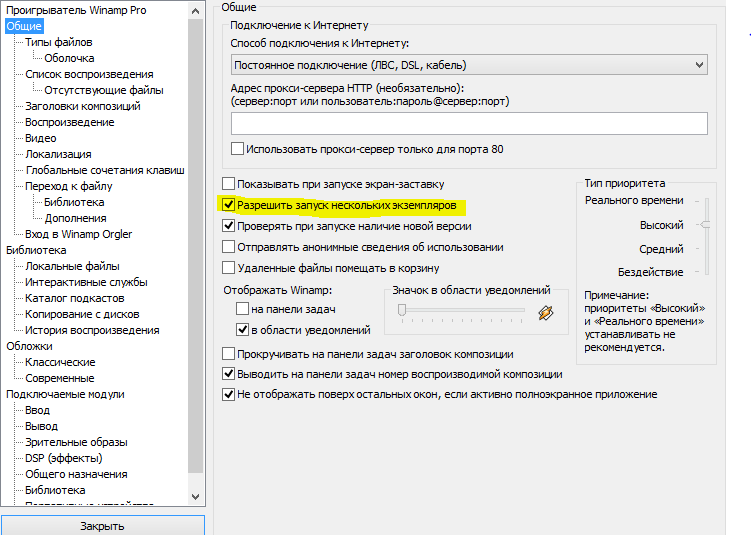Open Копирование с дисков settings
751x535 pixels.
coord(82,314)
